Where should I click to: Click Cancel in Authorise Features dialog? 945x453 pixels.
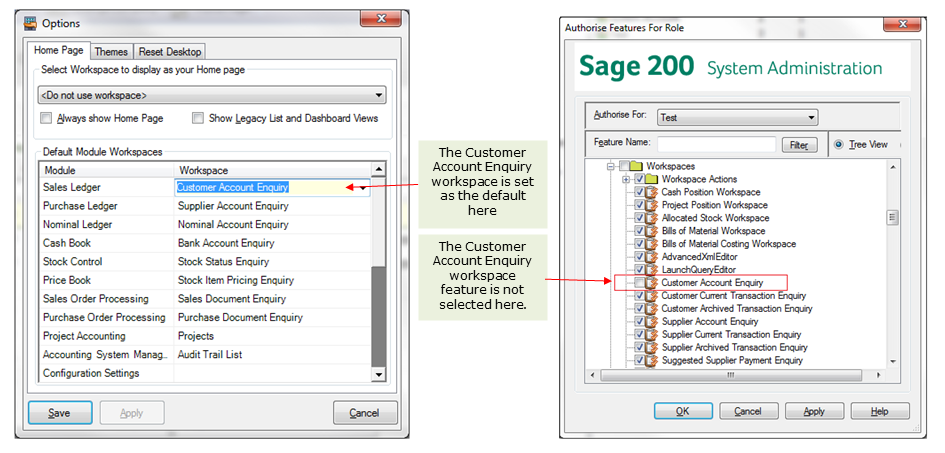[x=749, y=411]
